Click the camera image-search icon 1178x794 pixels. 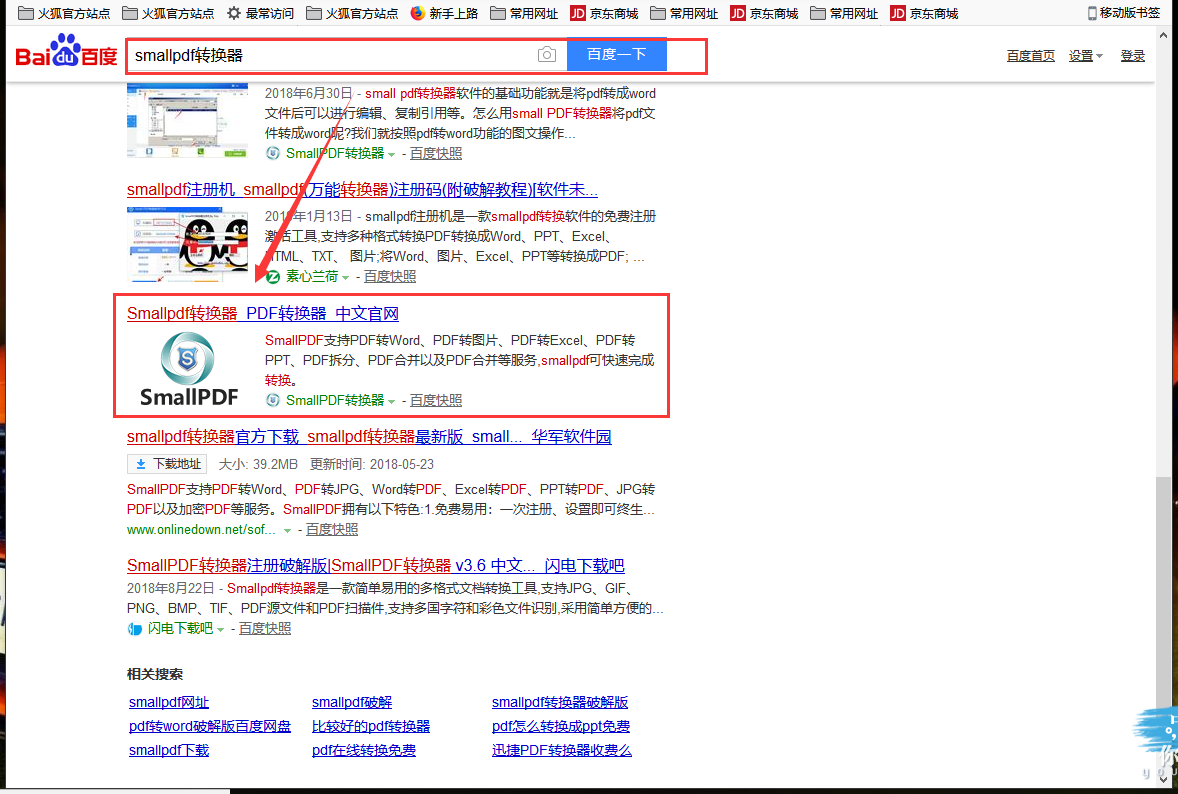(547, 55)
